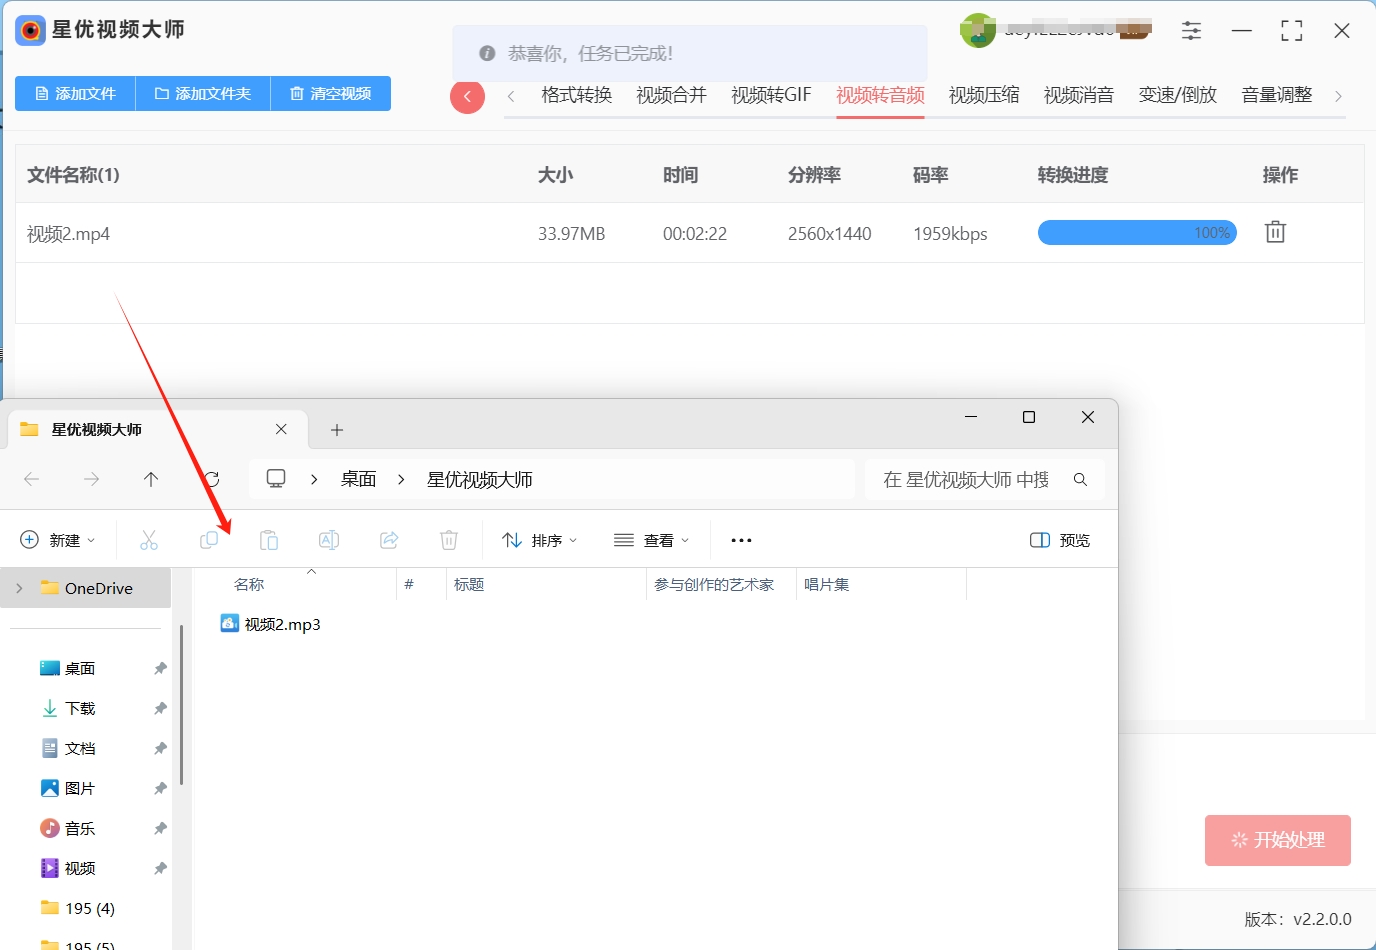Click the red back circle arrow
The width and height of the screenshot is (1376, 950).
click(467, 96)
